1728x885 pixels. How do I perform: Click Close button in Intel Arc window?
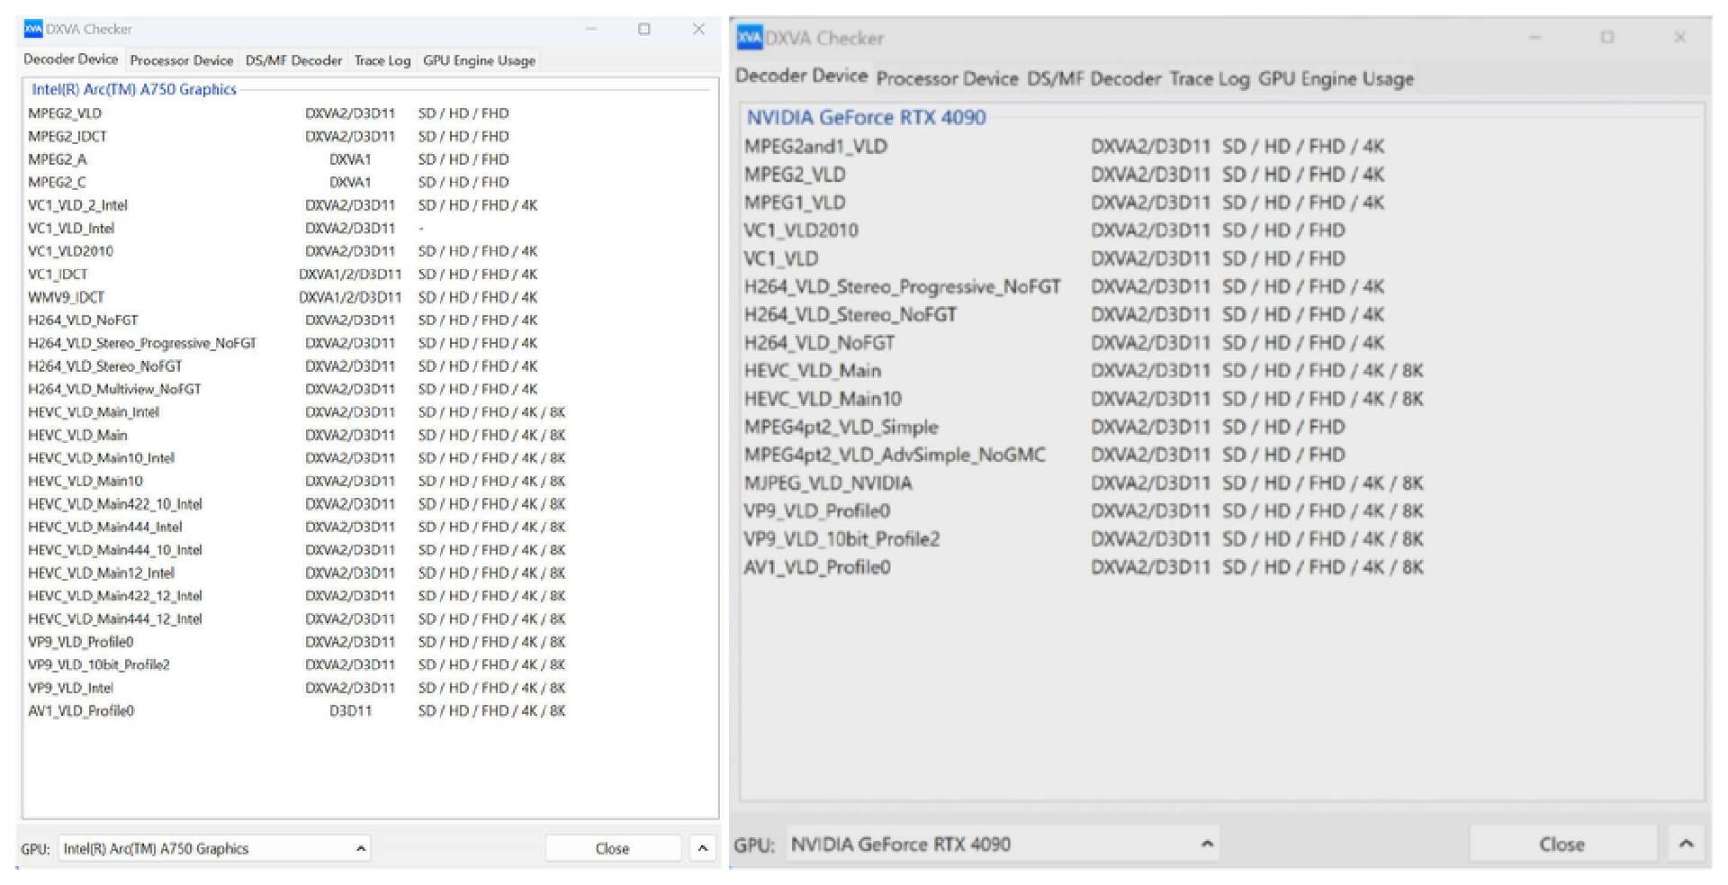(612, 848)
